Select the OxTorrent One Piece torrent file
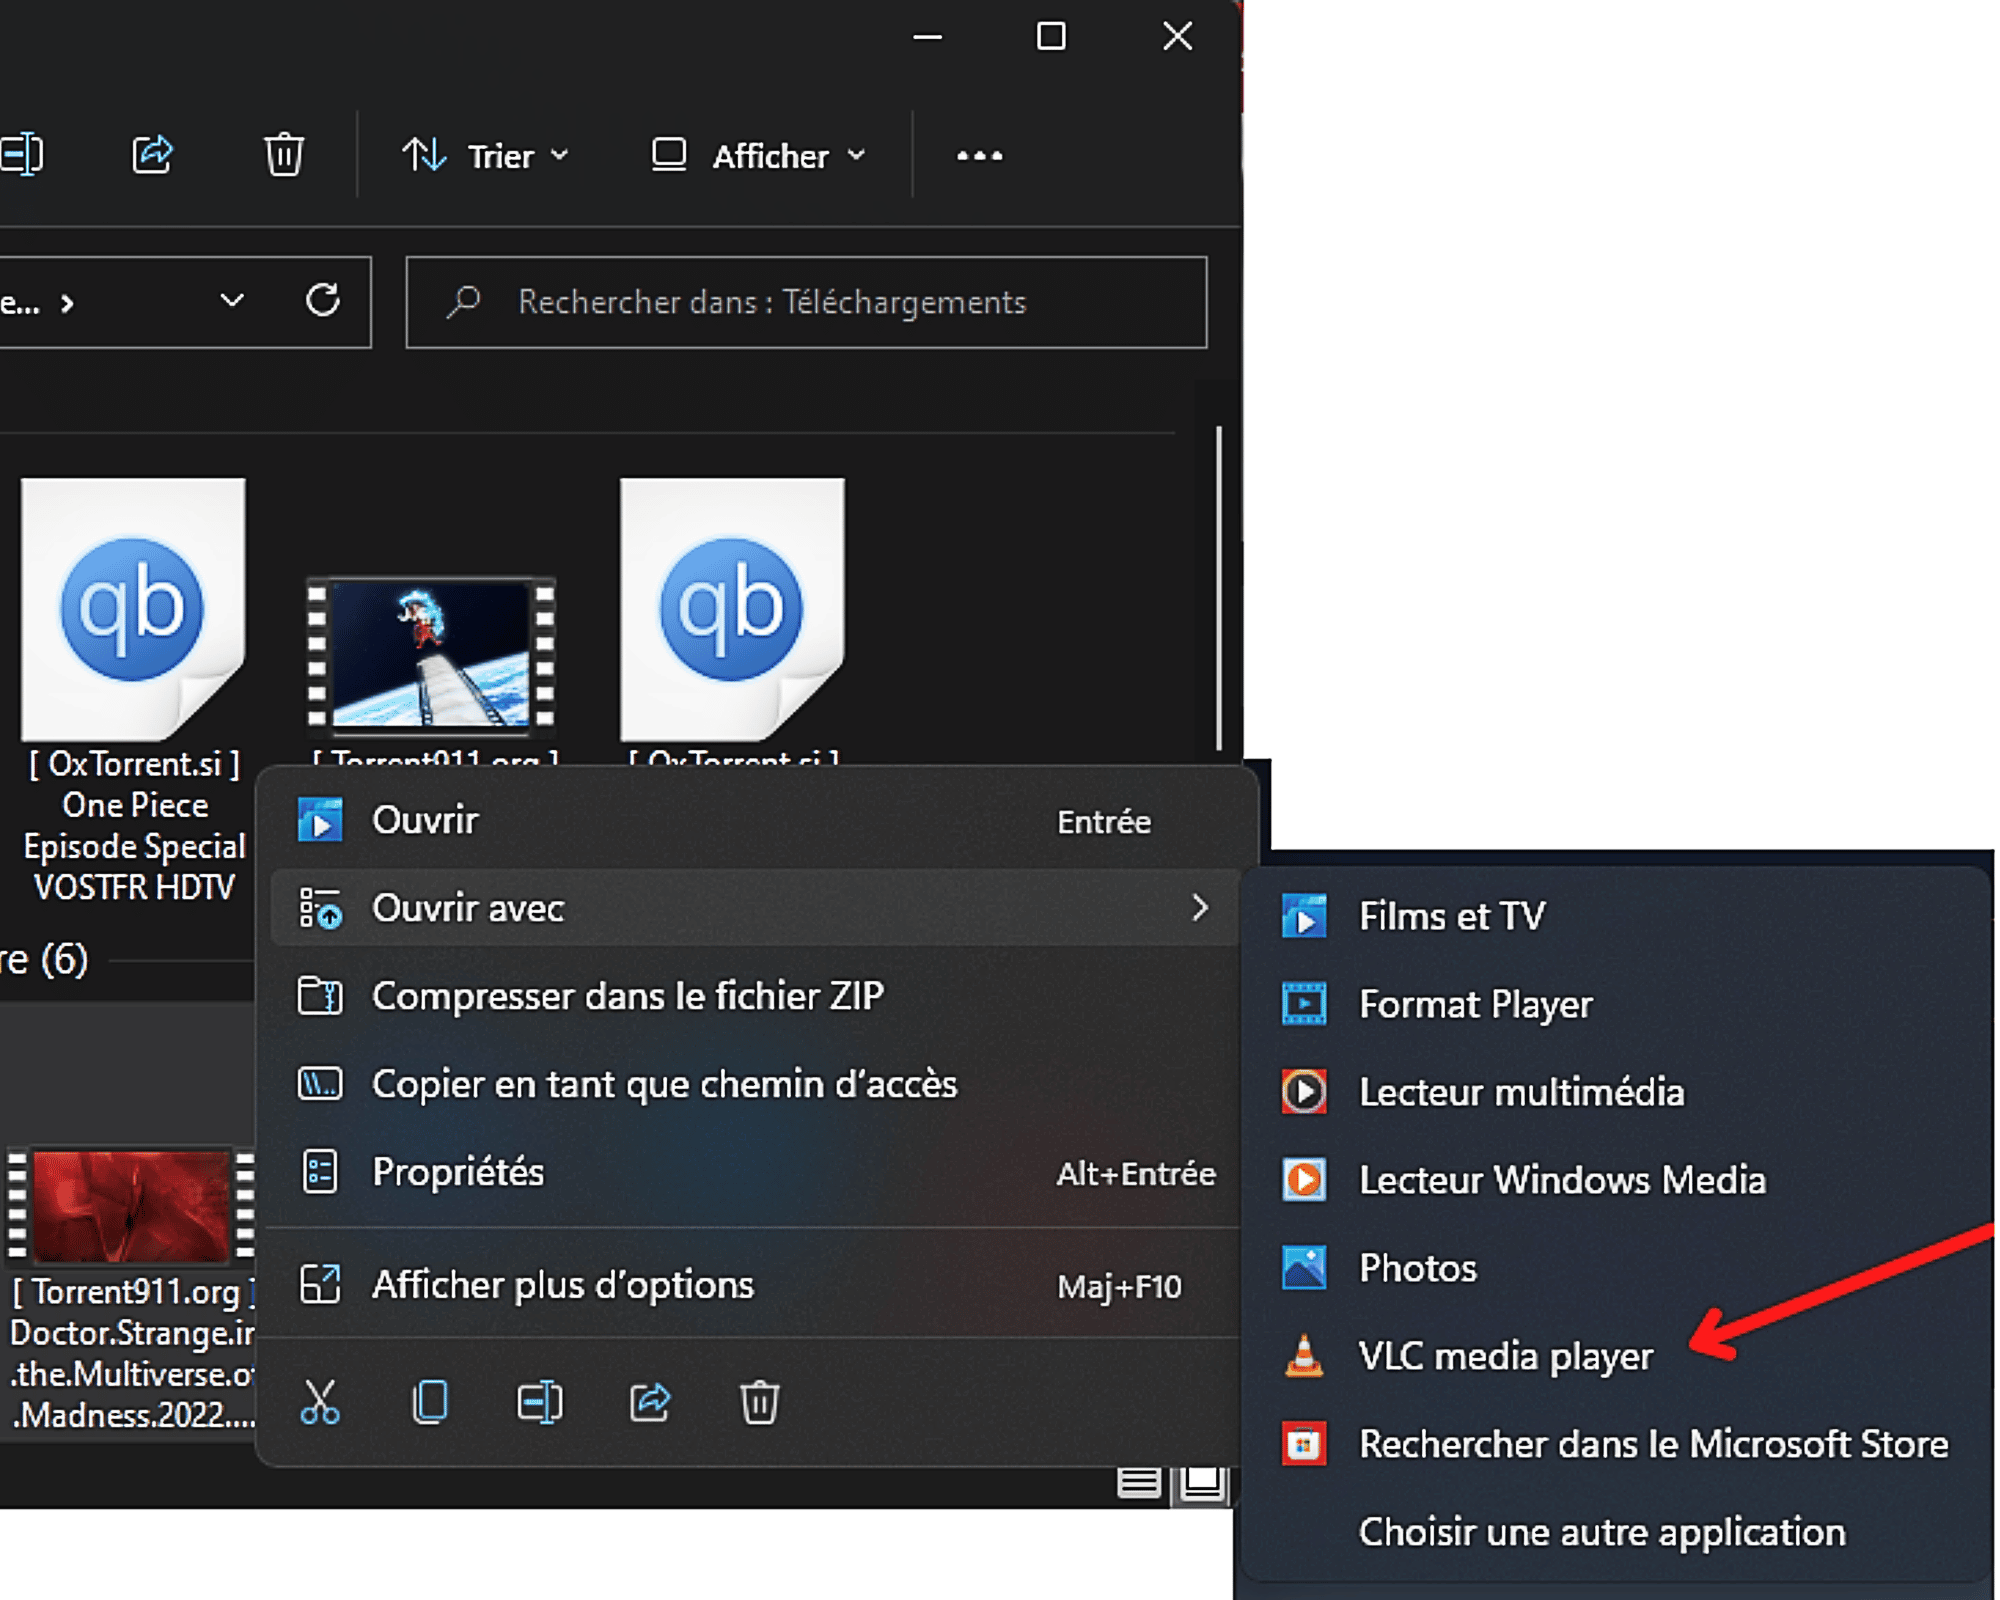This screenshot has width=2000, height=1600. pos(134,690)
